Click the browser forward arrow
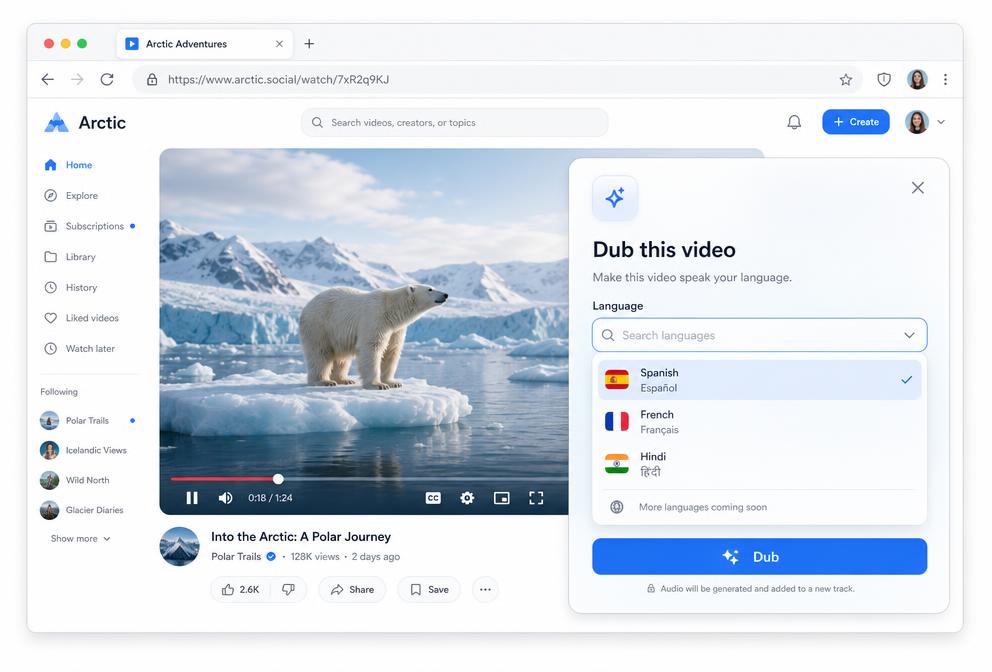The width and height of the screenshot is (992, 672). (77, 79)
